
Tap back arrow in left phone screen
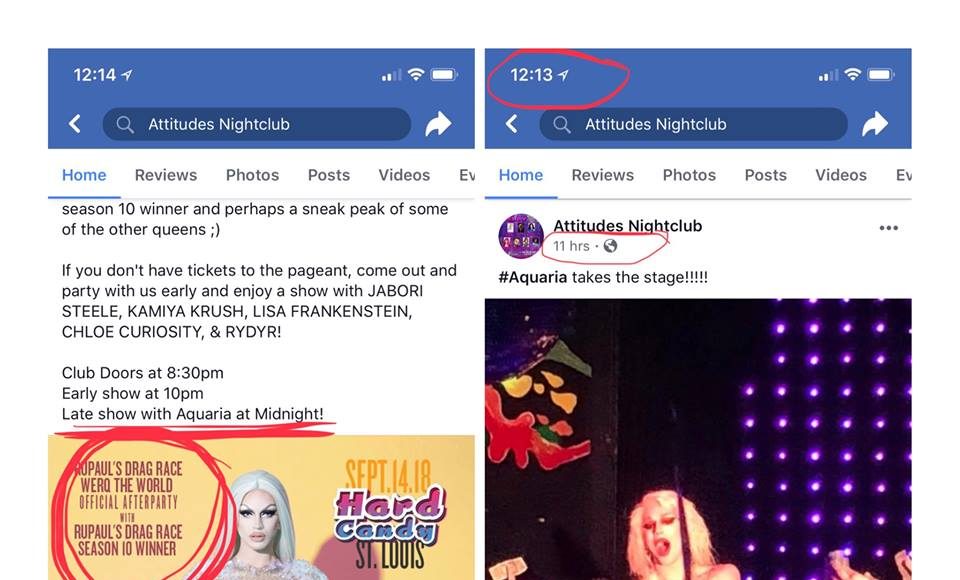click(x=75, y=124)
